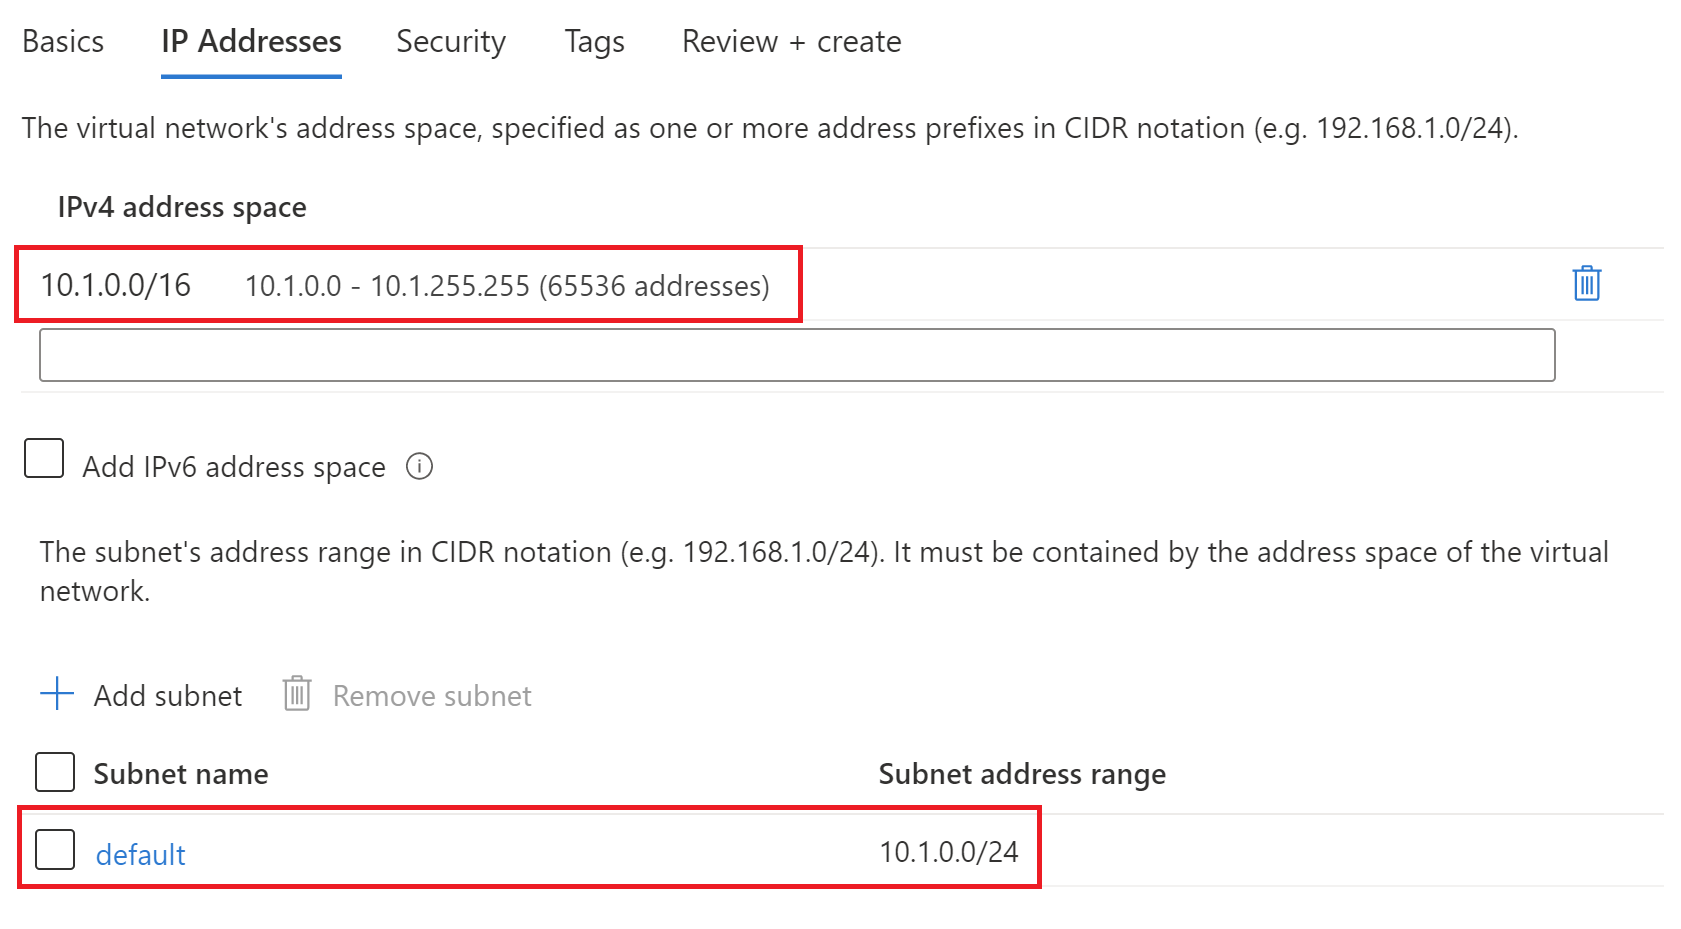Screen dimensions: 1681x929
Task: Click the plus icon next to Add subnet
Action: (56, 694)
